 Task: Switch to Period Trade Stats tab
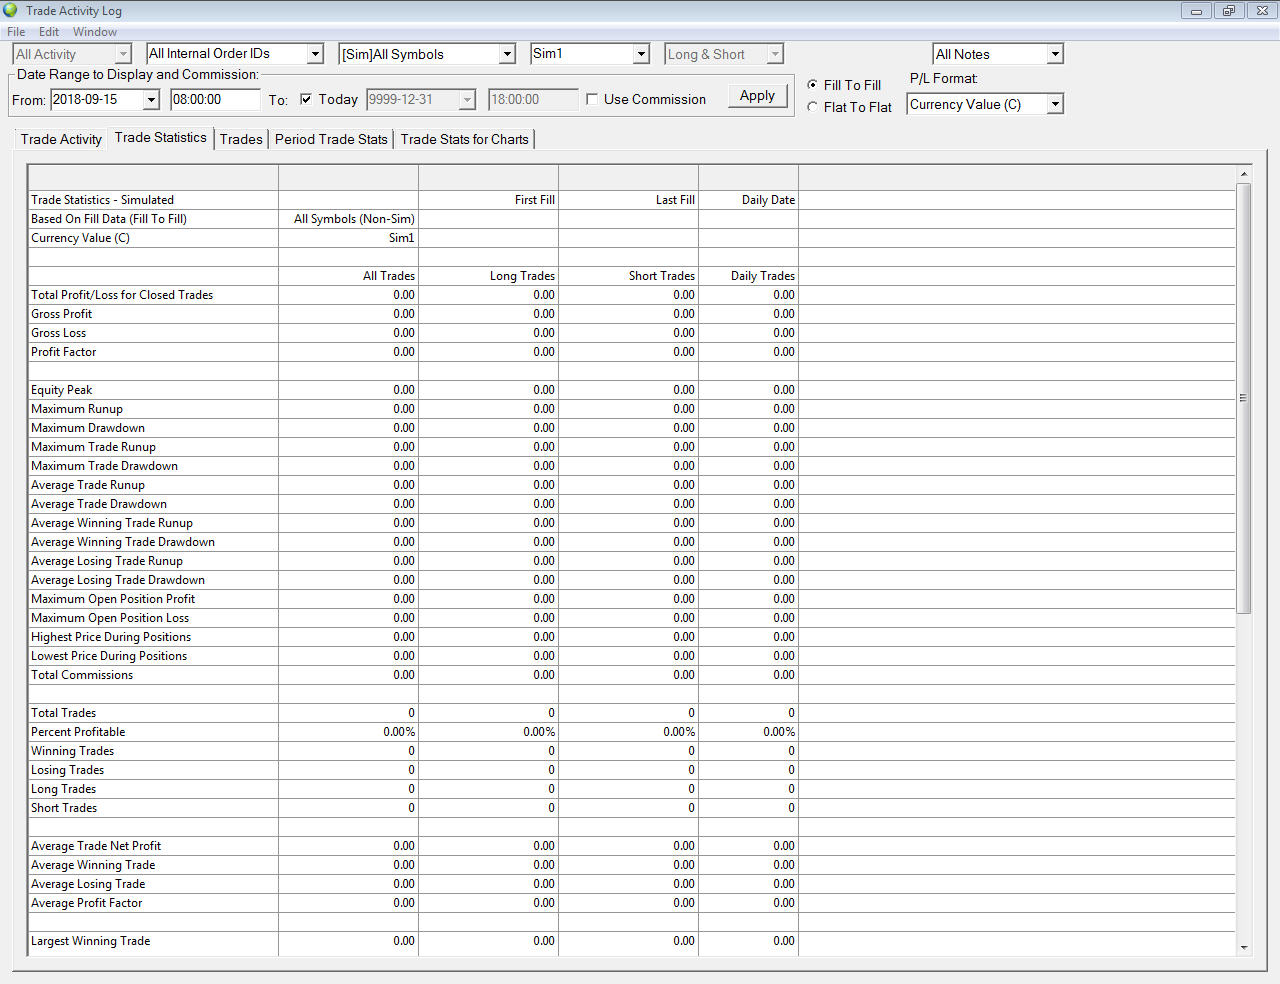point(331,139)
